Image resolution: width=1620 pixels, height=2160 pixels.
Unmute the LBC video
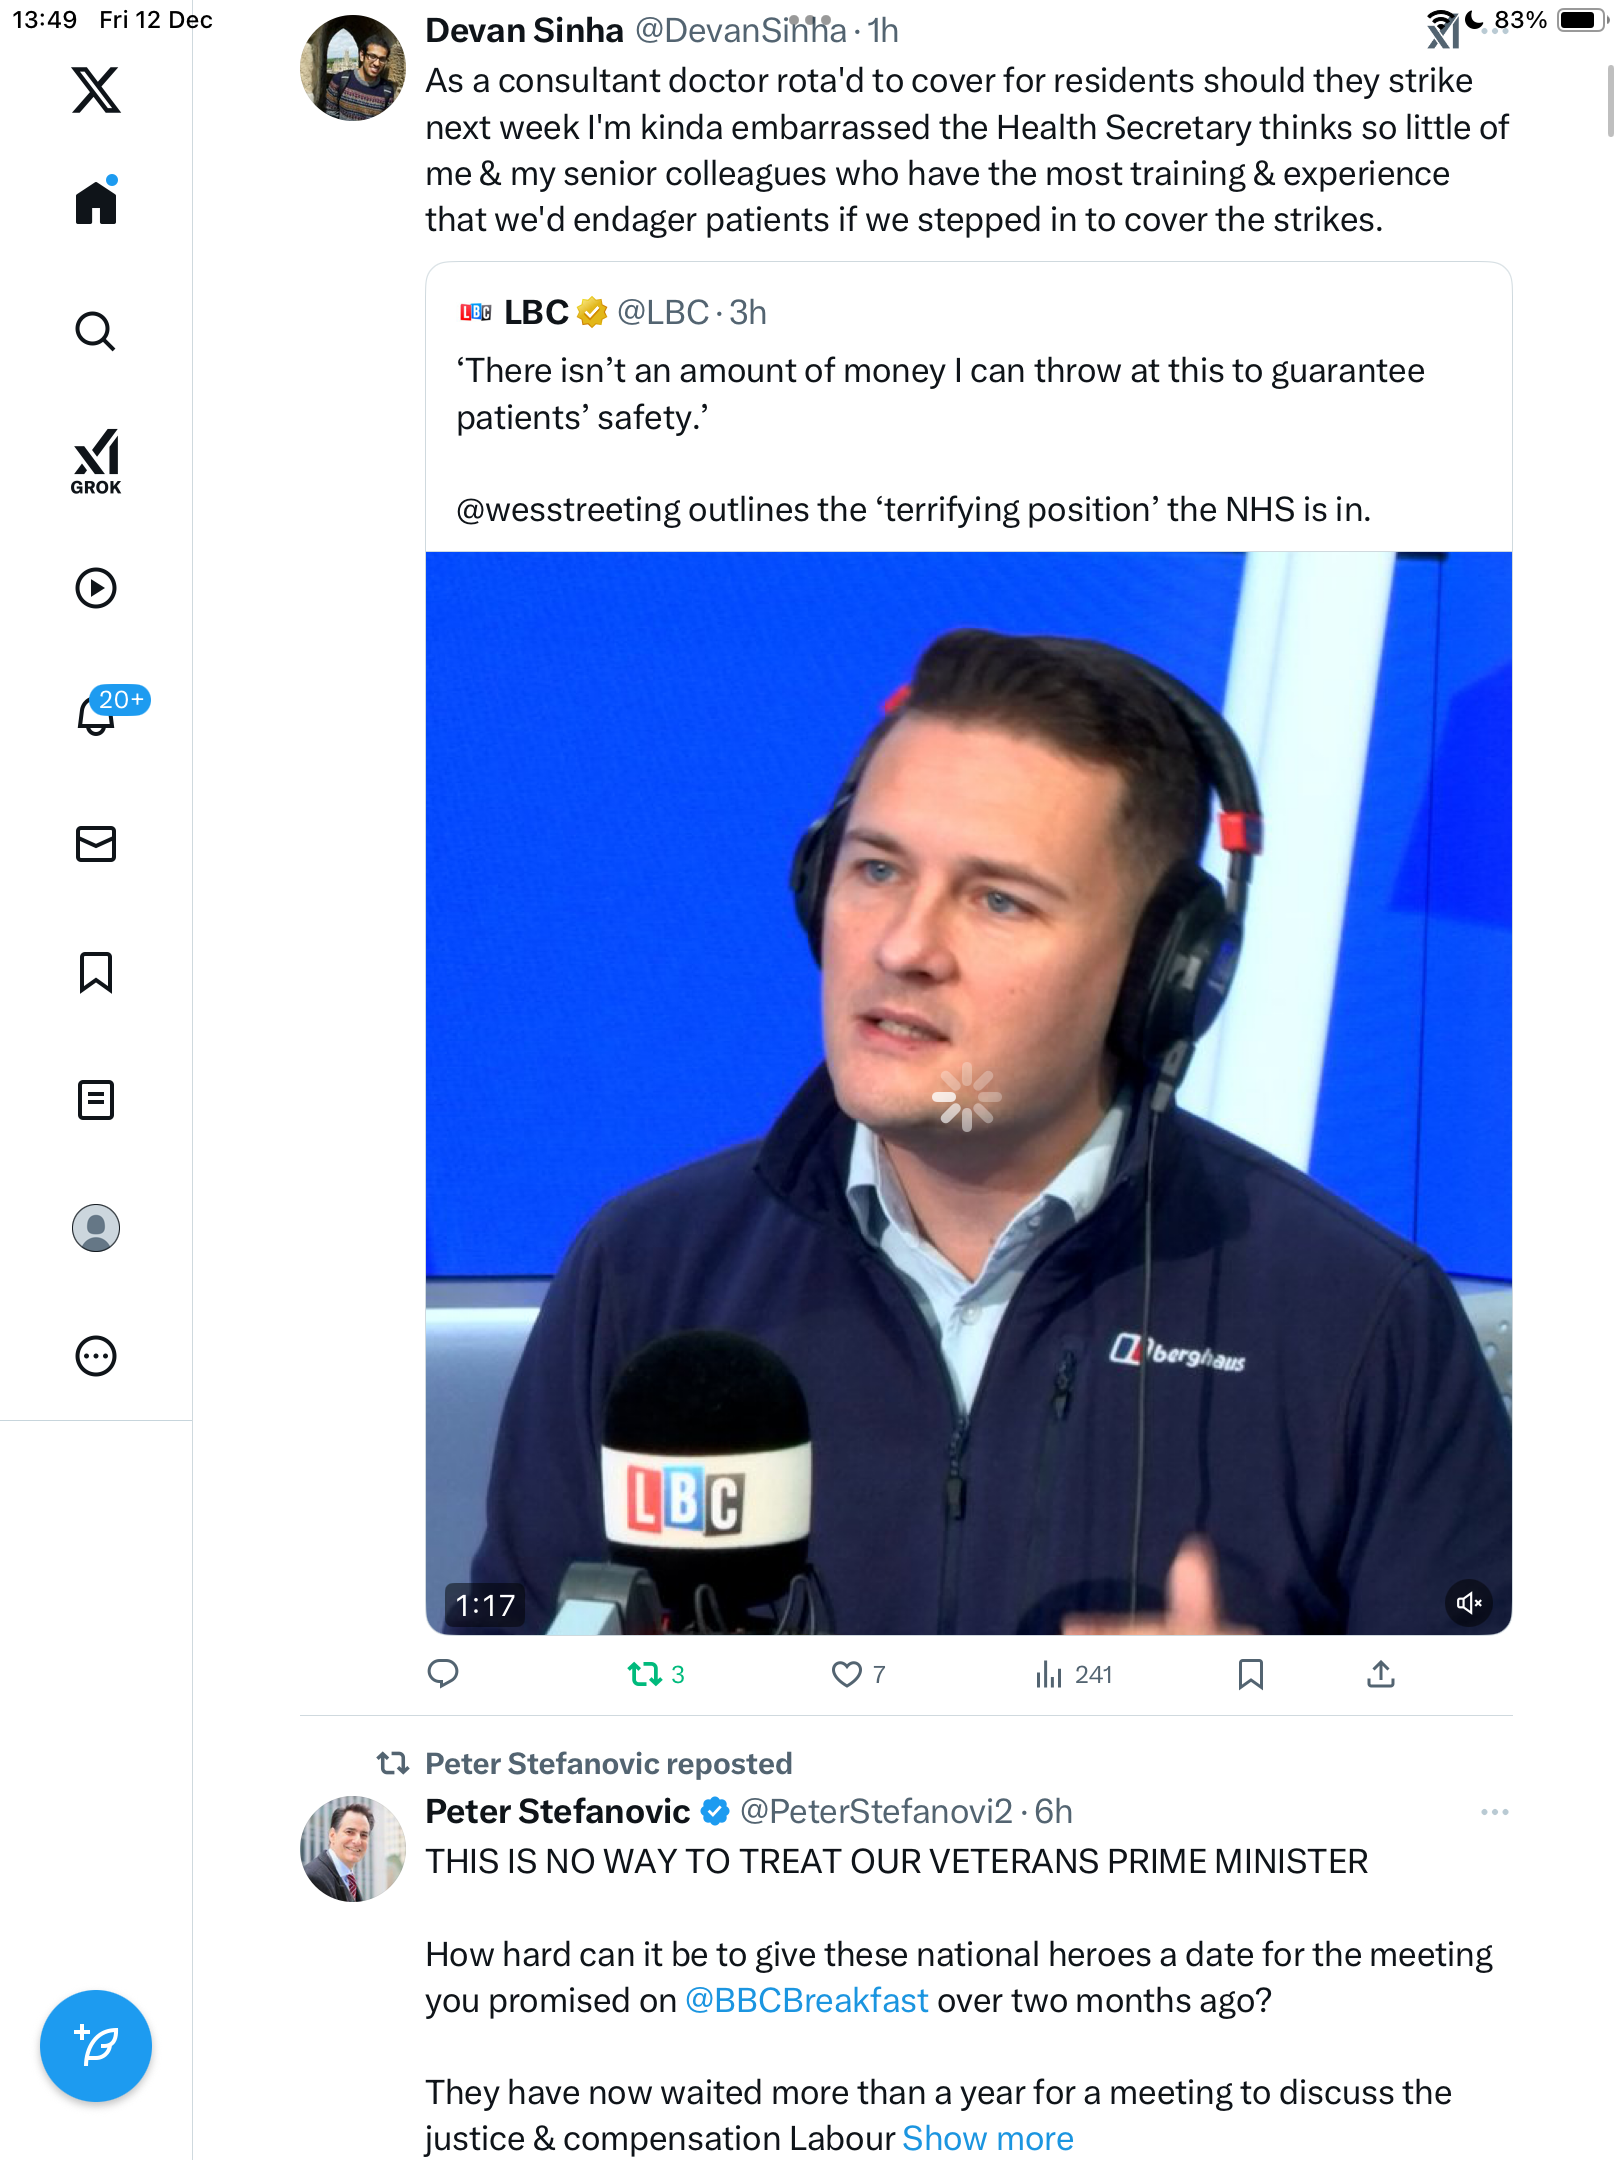click(x=1468, y=1603)
